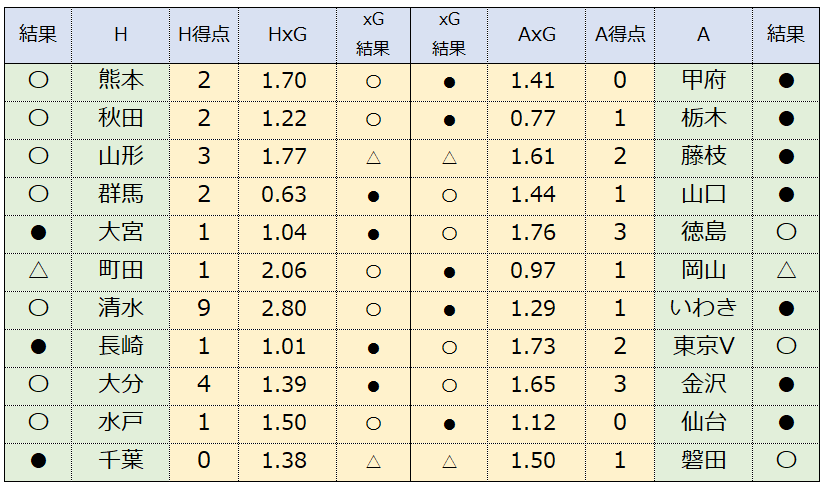
Task: Click the 水戸 home team cell
Action: (121, 422)
